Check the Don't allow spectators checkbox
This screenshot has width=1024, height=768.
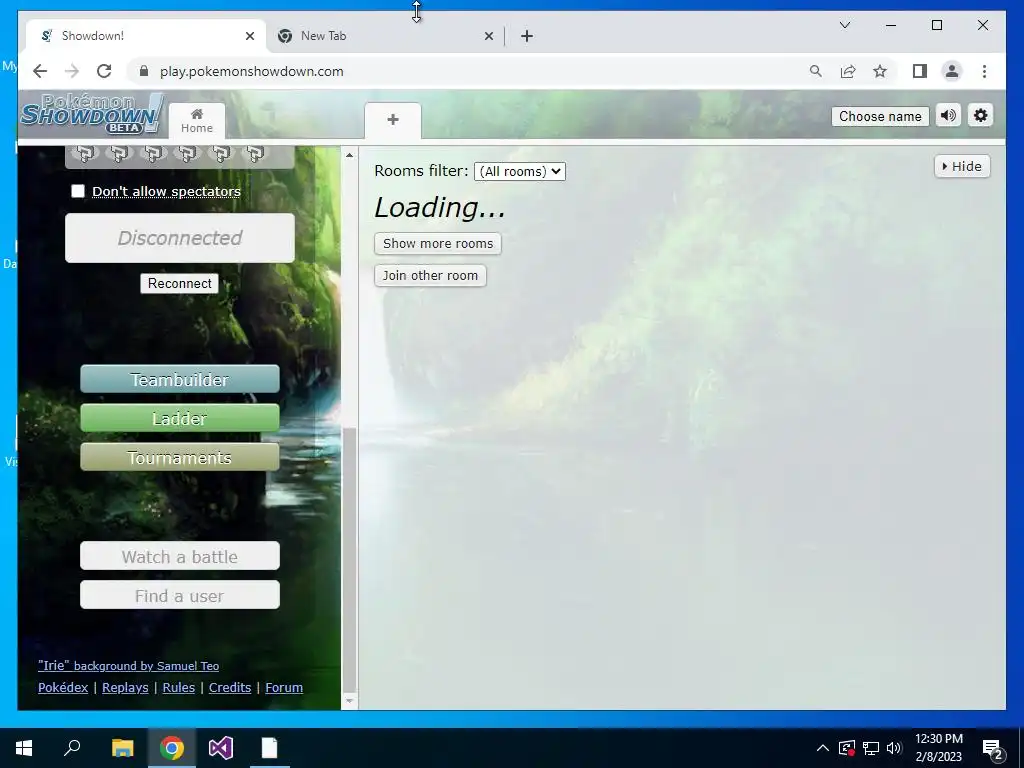[x=78, y=191]
